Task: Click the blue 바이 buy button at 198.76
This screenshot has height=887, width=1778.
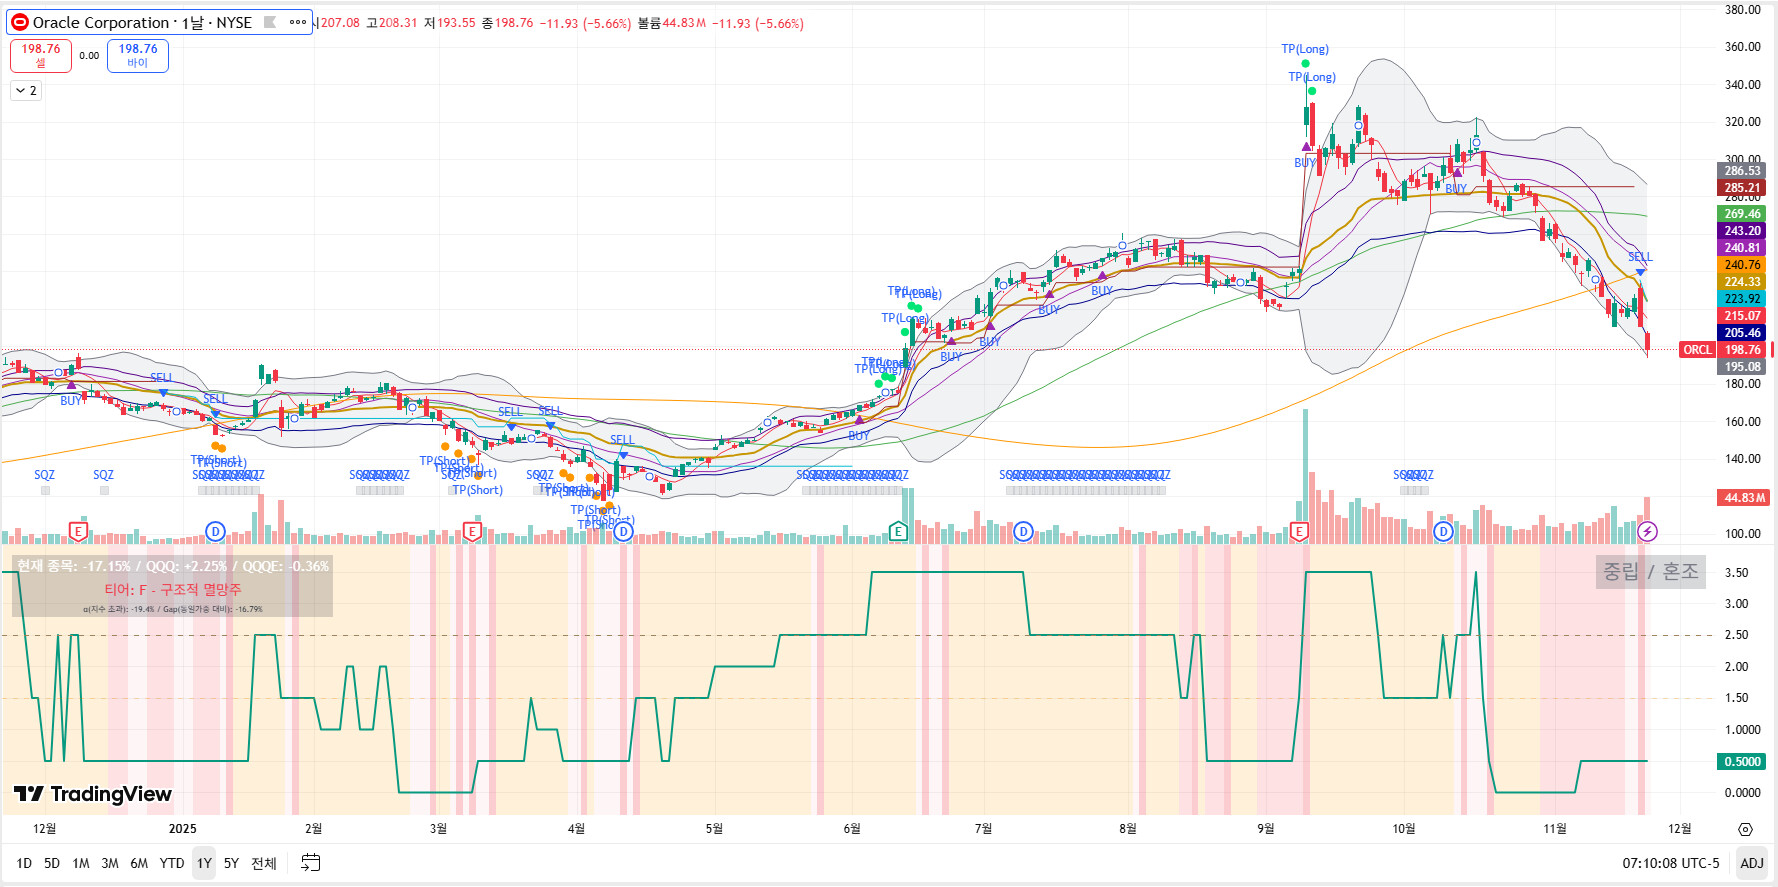Action: click(x=138, y=55)
